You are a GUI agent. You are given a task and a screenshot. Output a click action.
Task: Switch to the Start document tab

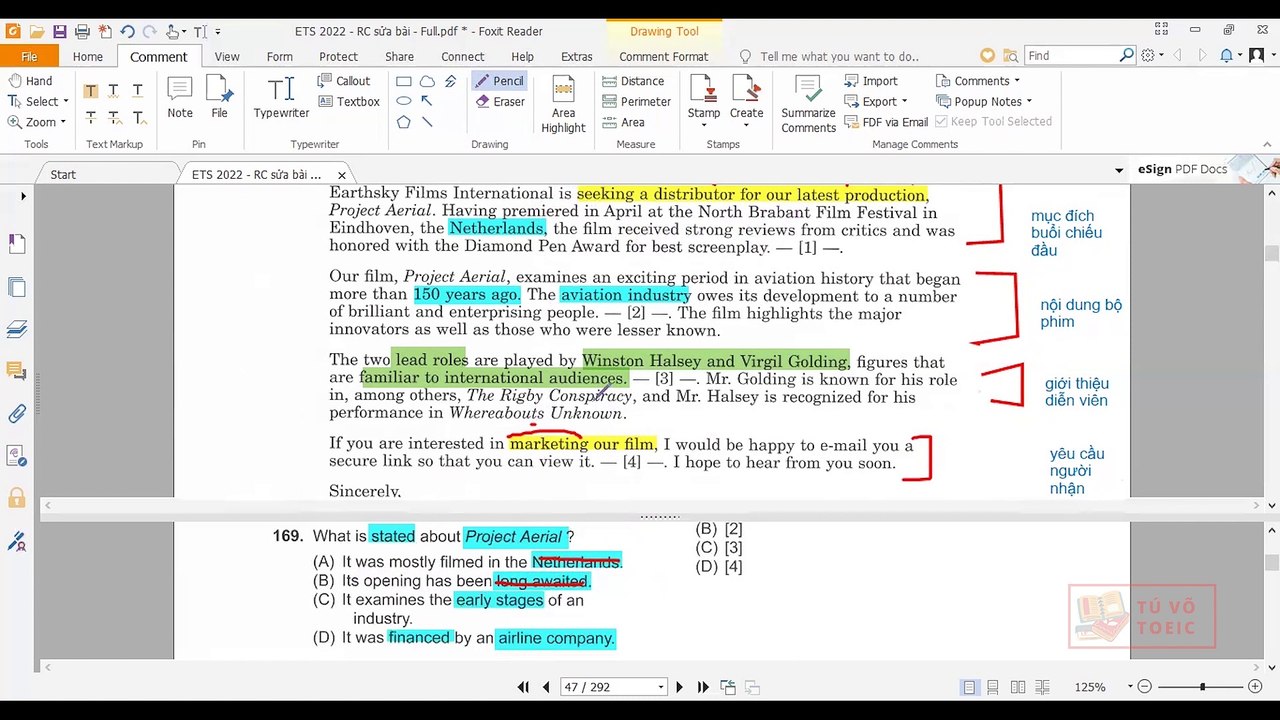coord(63,174)
